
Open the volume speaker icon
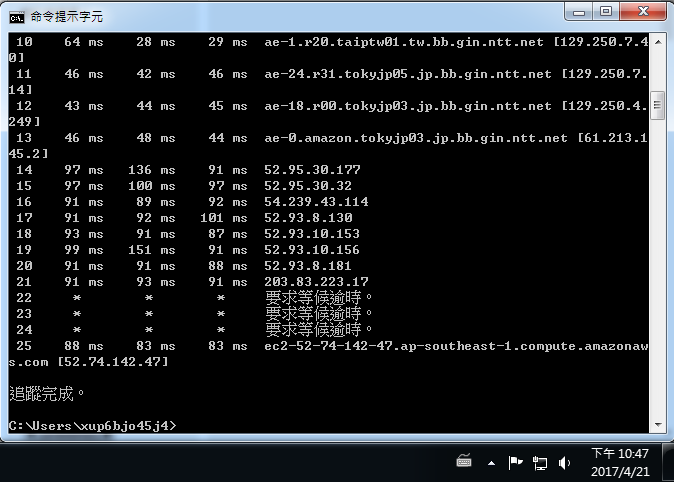click(564, 463)
